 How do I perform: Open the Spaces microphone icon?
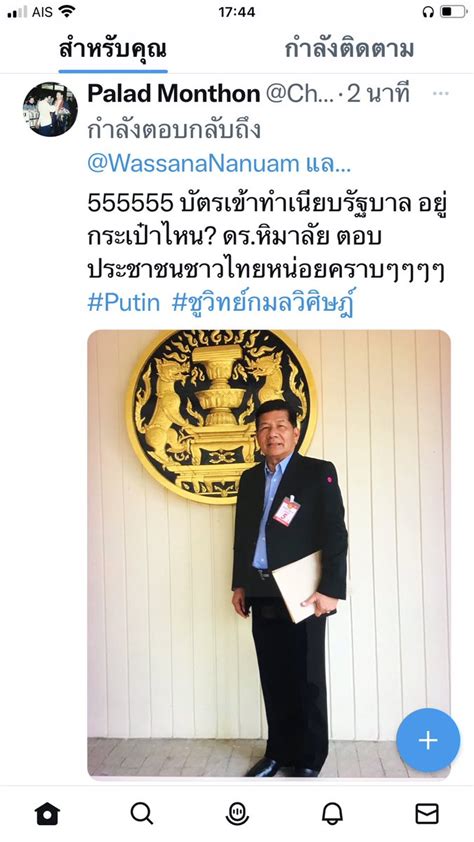pyautogui.click(x=237, y=814)
